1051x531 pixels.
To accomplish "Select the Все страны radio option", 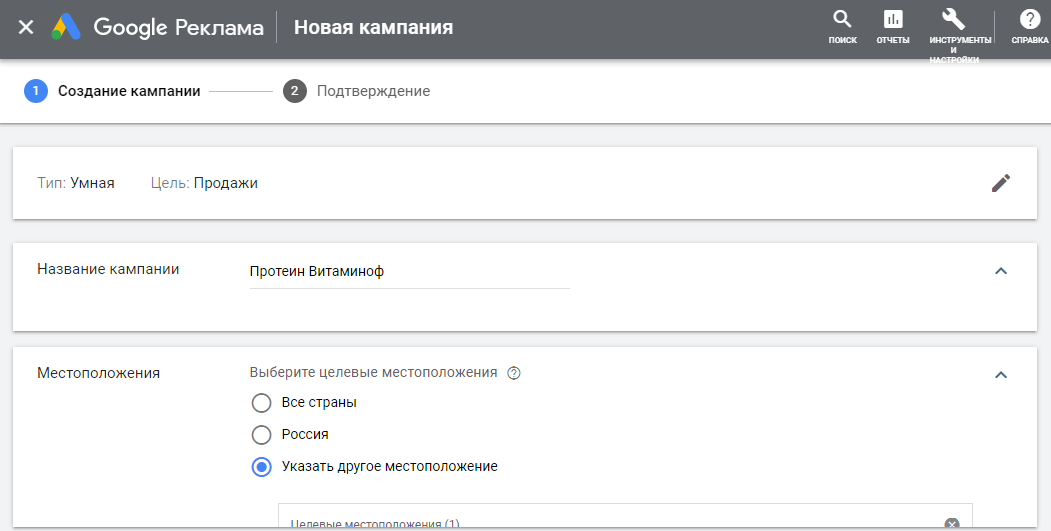I will tap(261, 403).
